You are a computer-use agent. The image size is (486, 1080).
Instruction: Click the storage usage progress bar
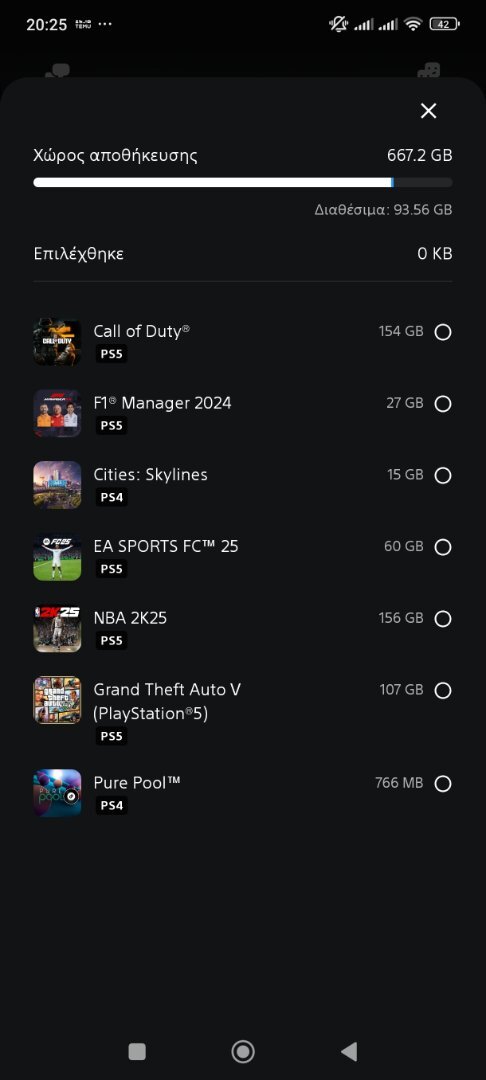[x=243, y=183]
